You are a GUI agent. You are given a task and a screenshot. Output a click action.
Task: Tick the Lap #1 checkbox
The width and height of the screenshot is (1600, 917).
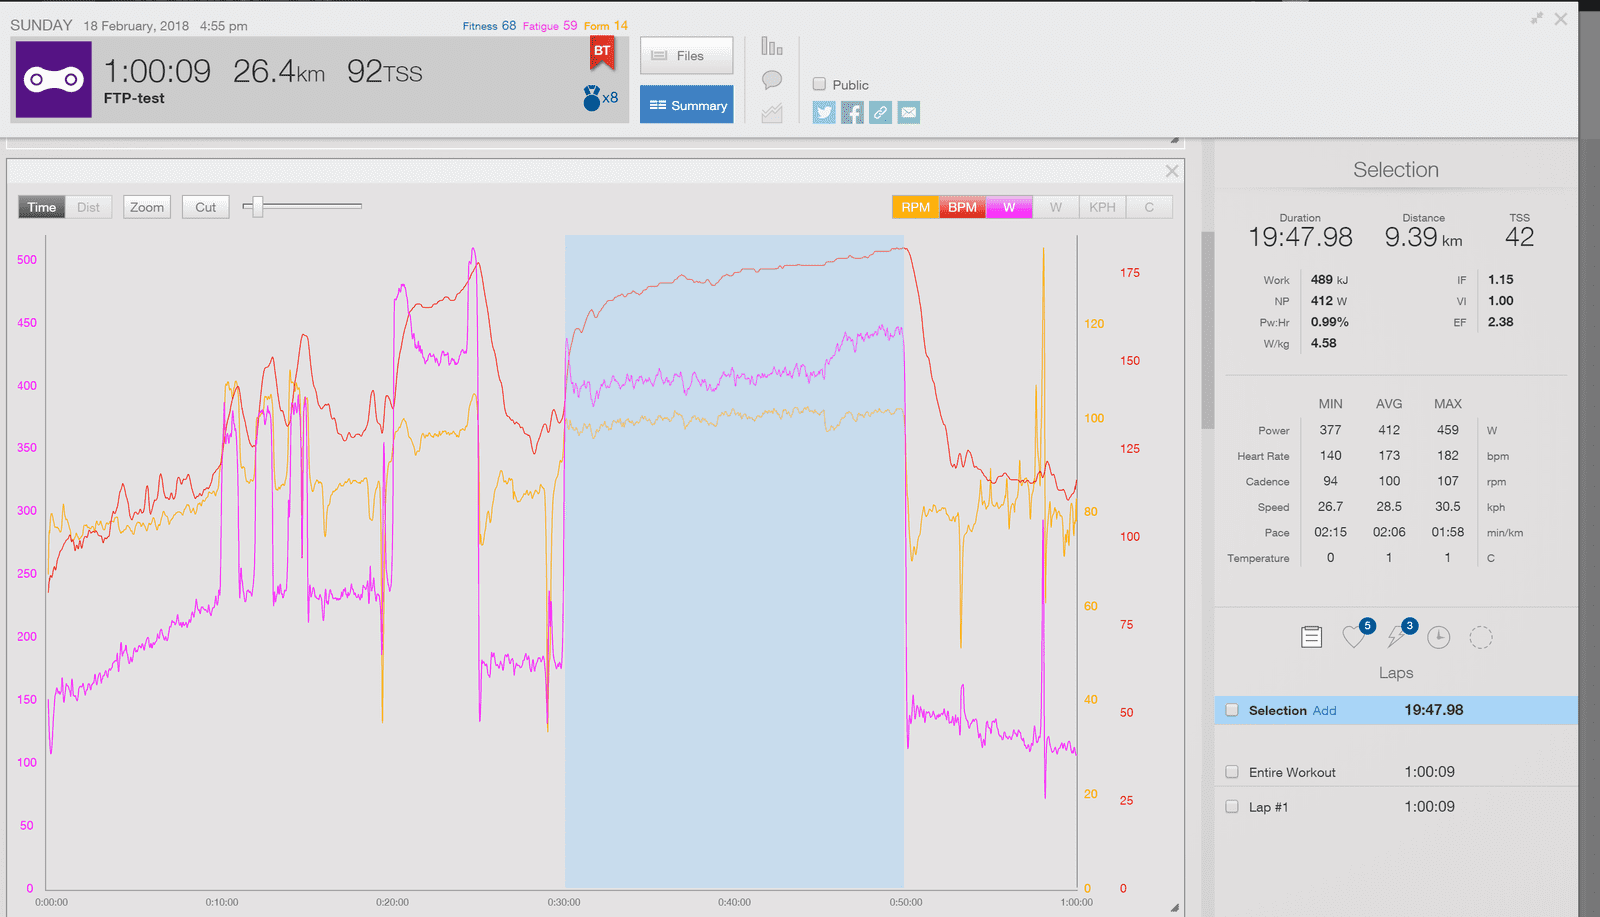pyautogui.click(x=1232, y=807)
